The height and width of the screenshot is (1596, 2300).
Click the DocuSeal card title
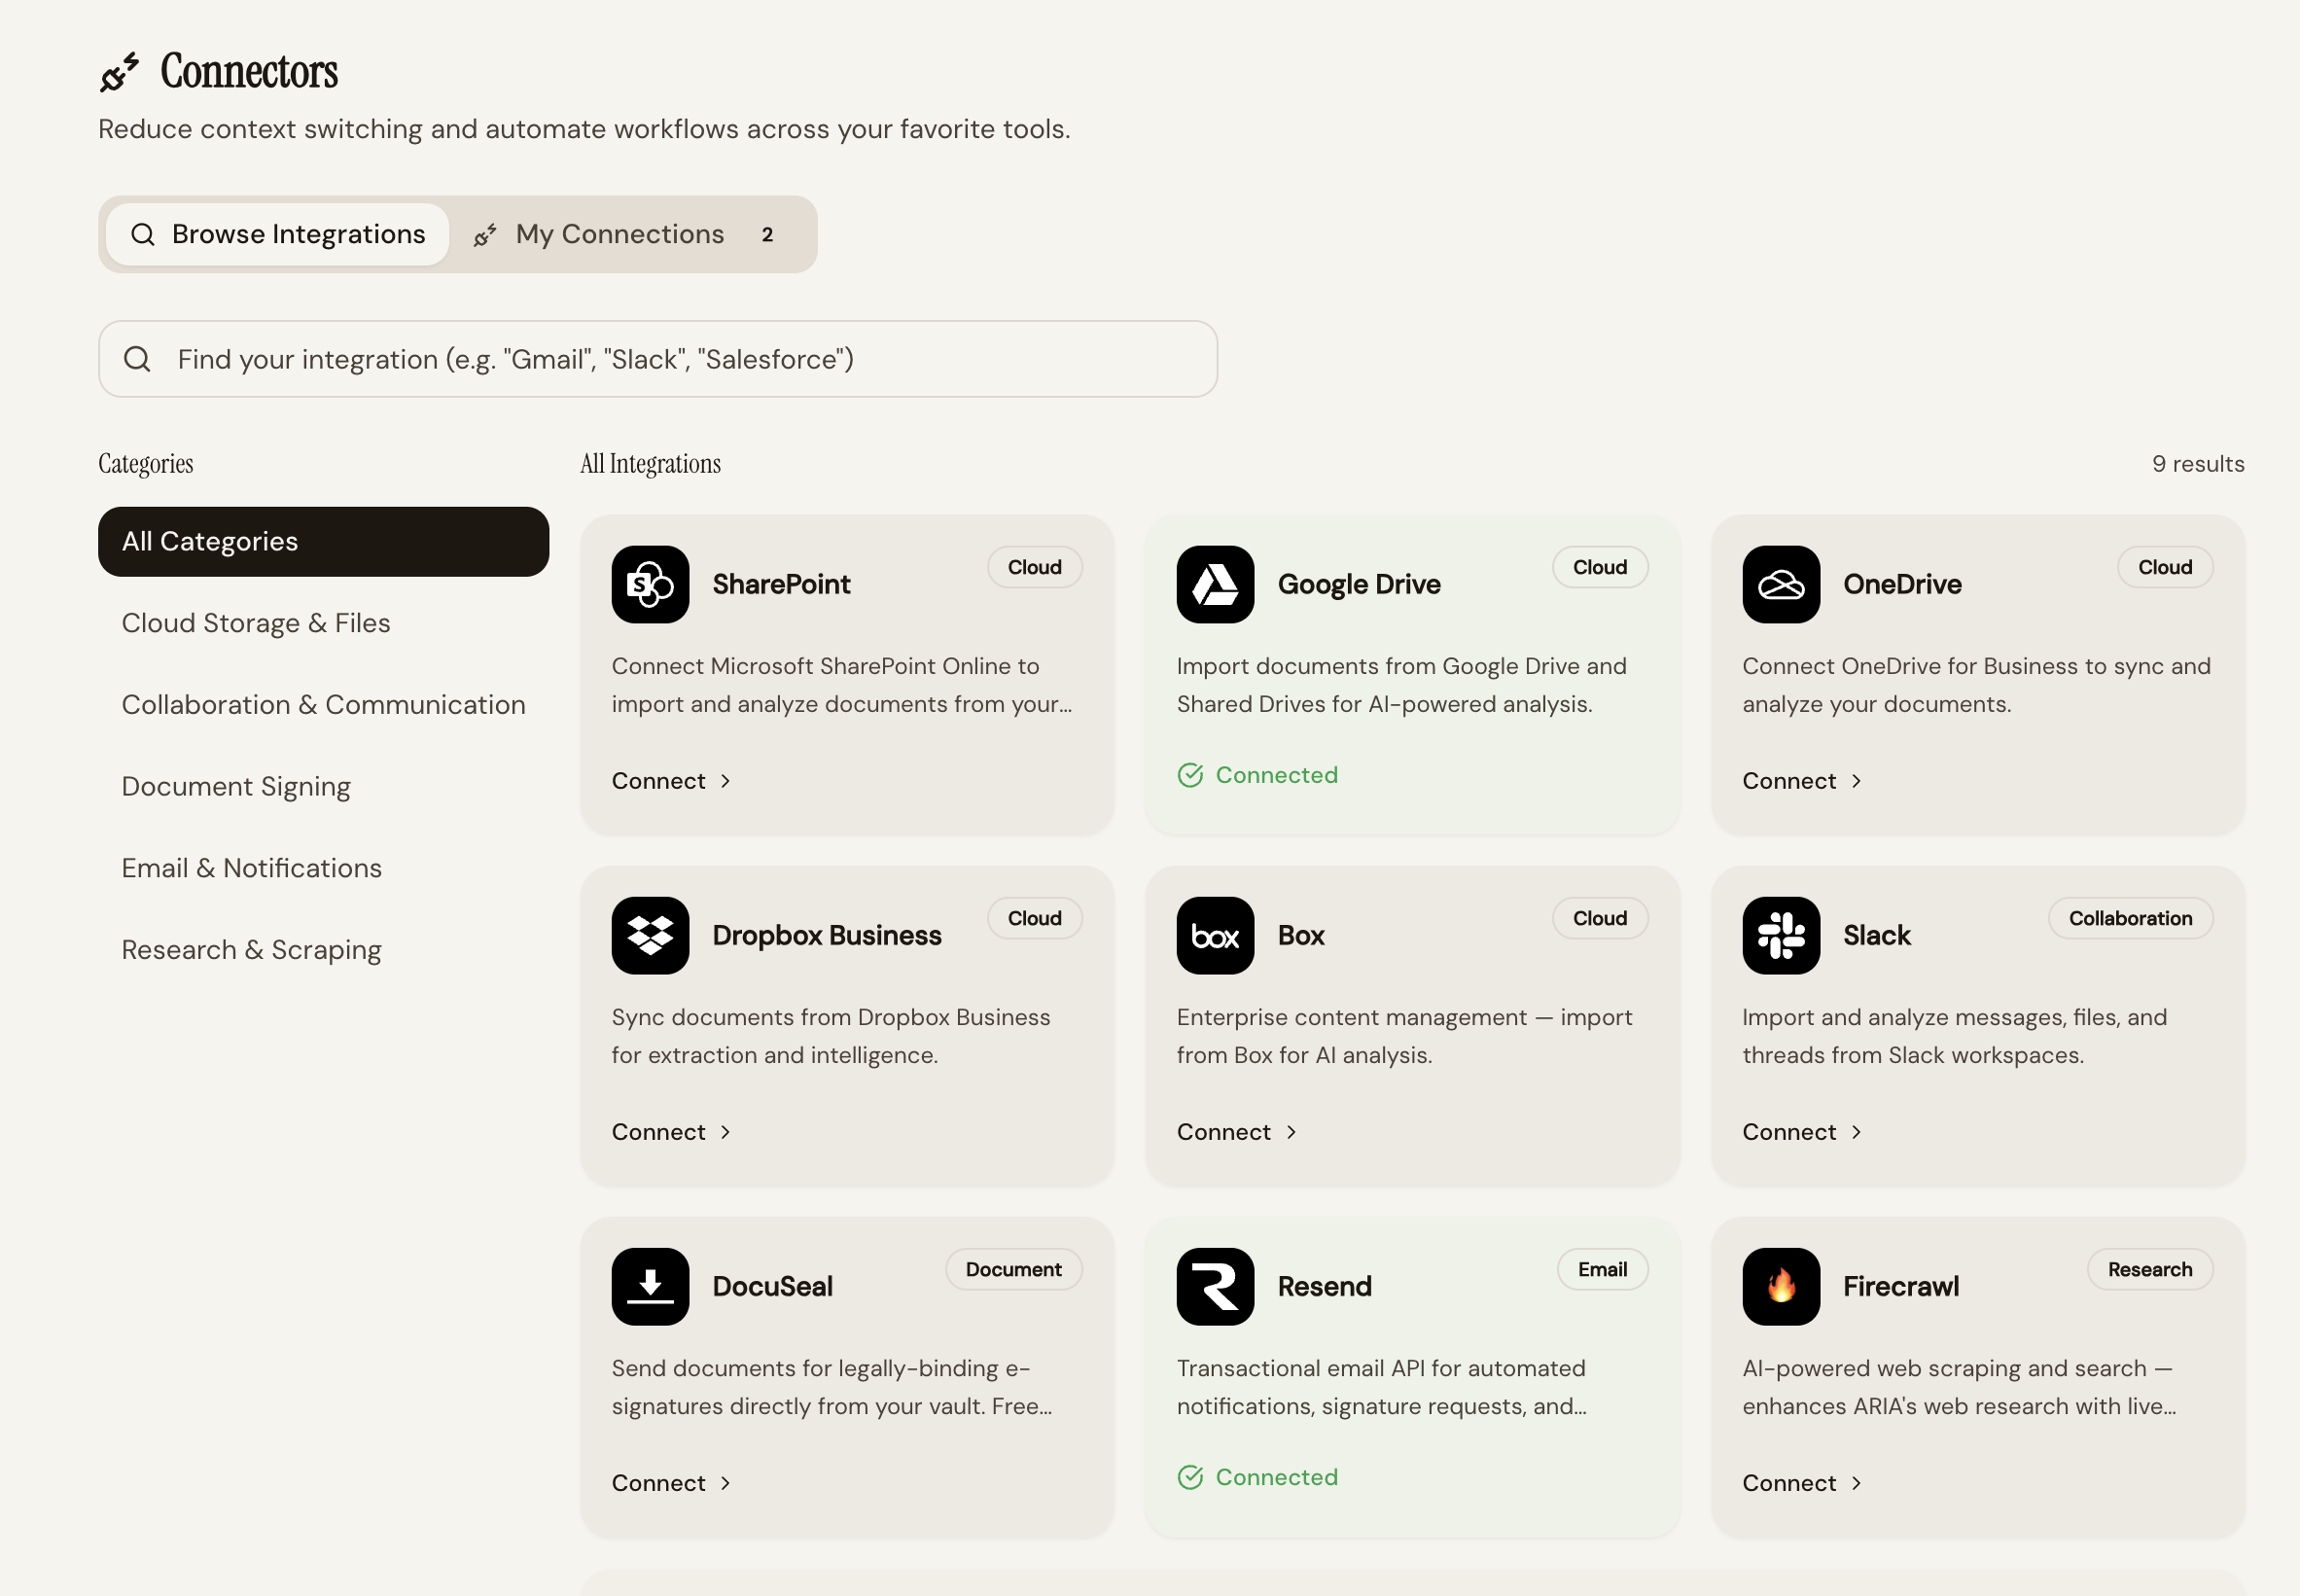coord(772,1286)
